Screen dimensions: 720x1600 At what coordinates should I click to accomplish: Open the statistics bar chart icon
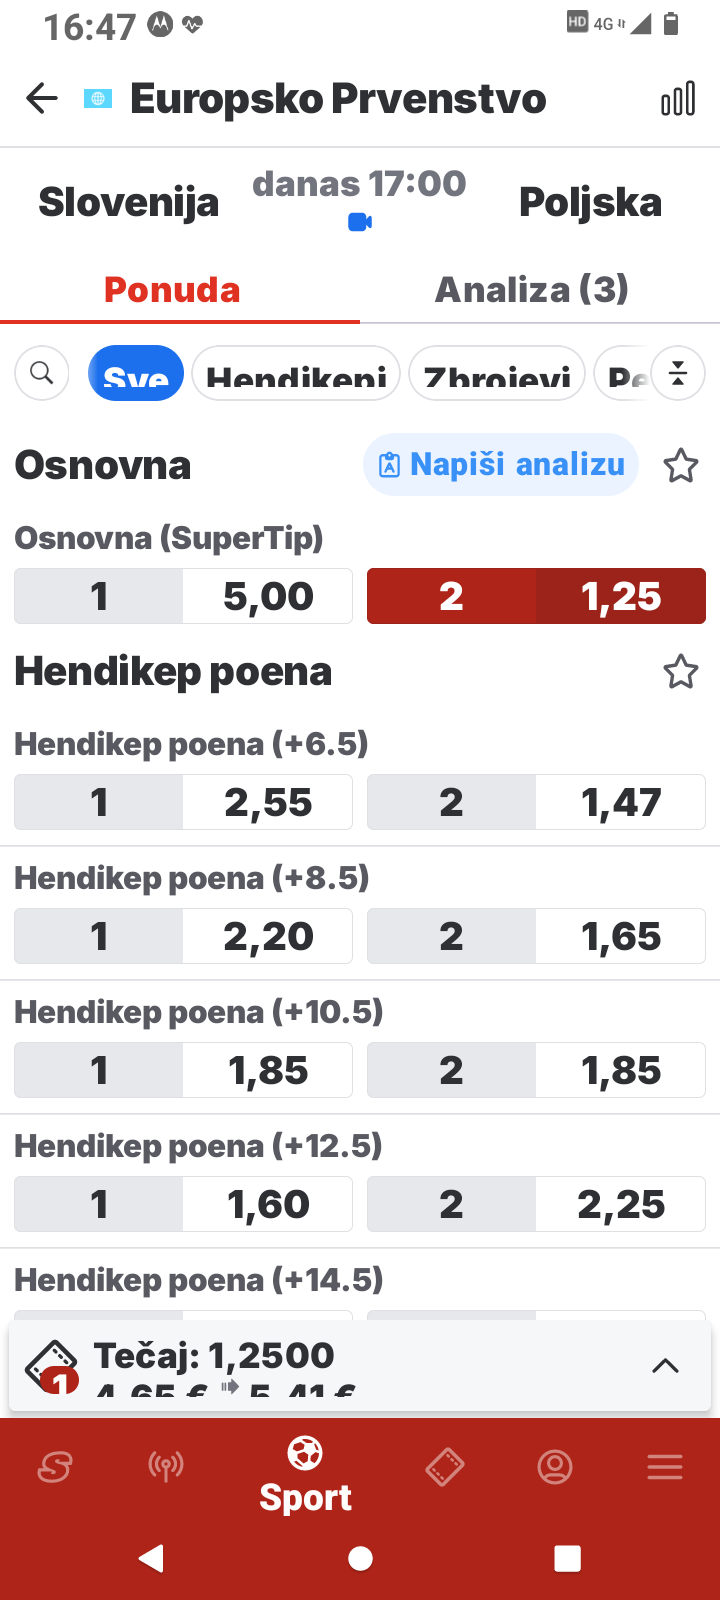(678, 98)
